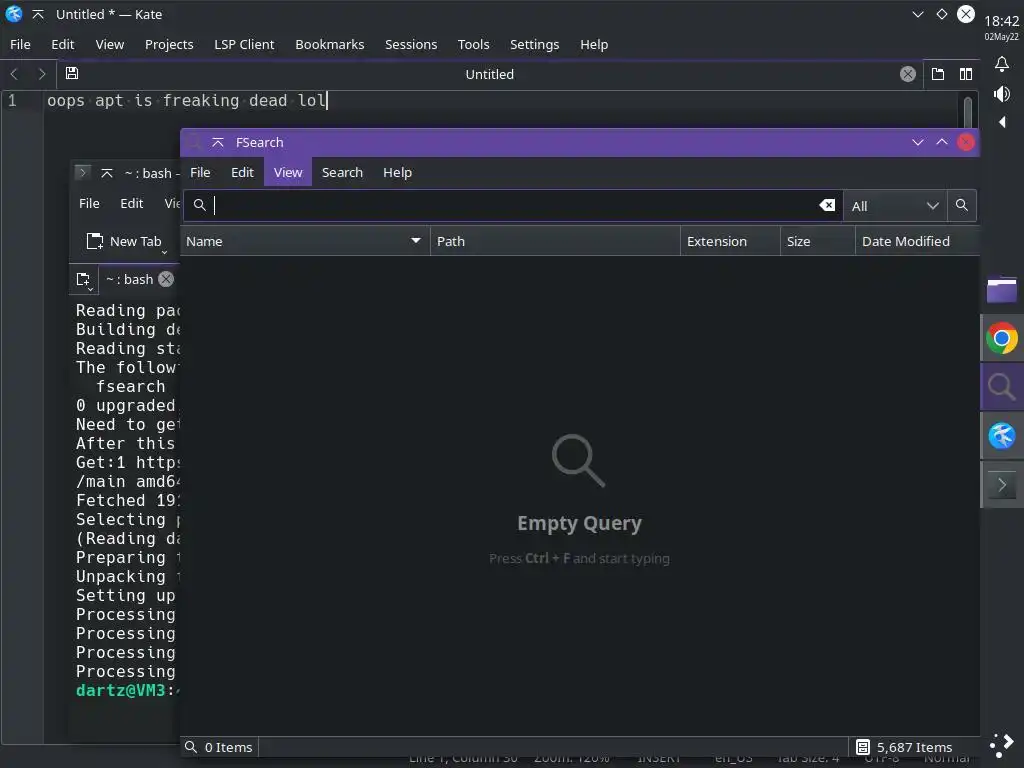This screenshot has width=1024, height=768.
Task: Open Konsole's File menu
Action: click(89, 203)
